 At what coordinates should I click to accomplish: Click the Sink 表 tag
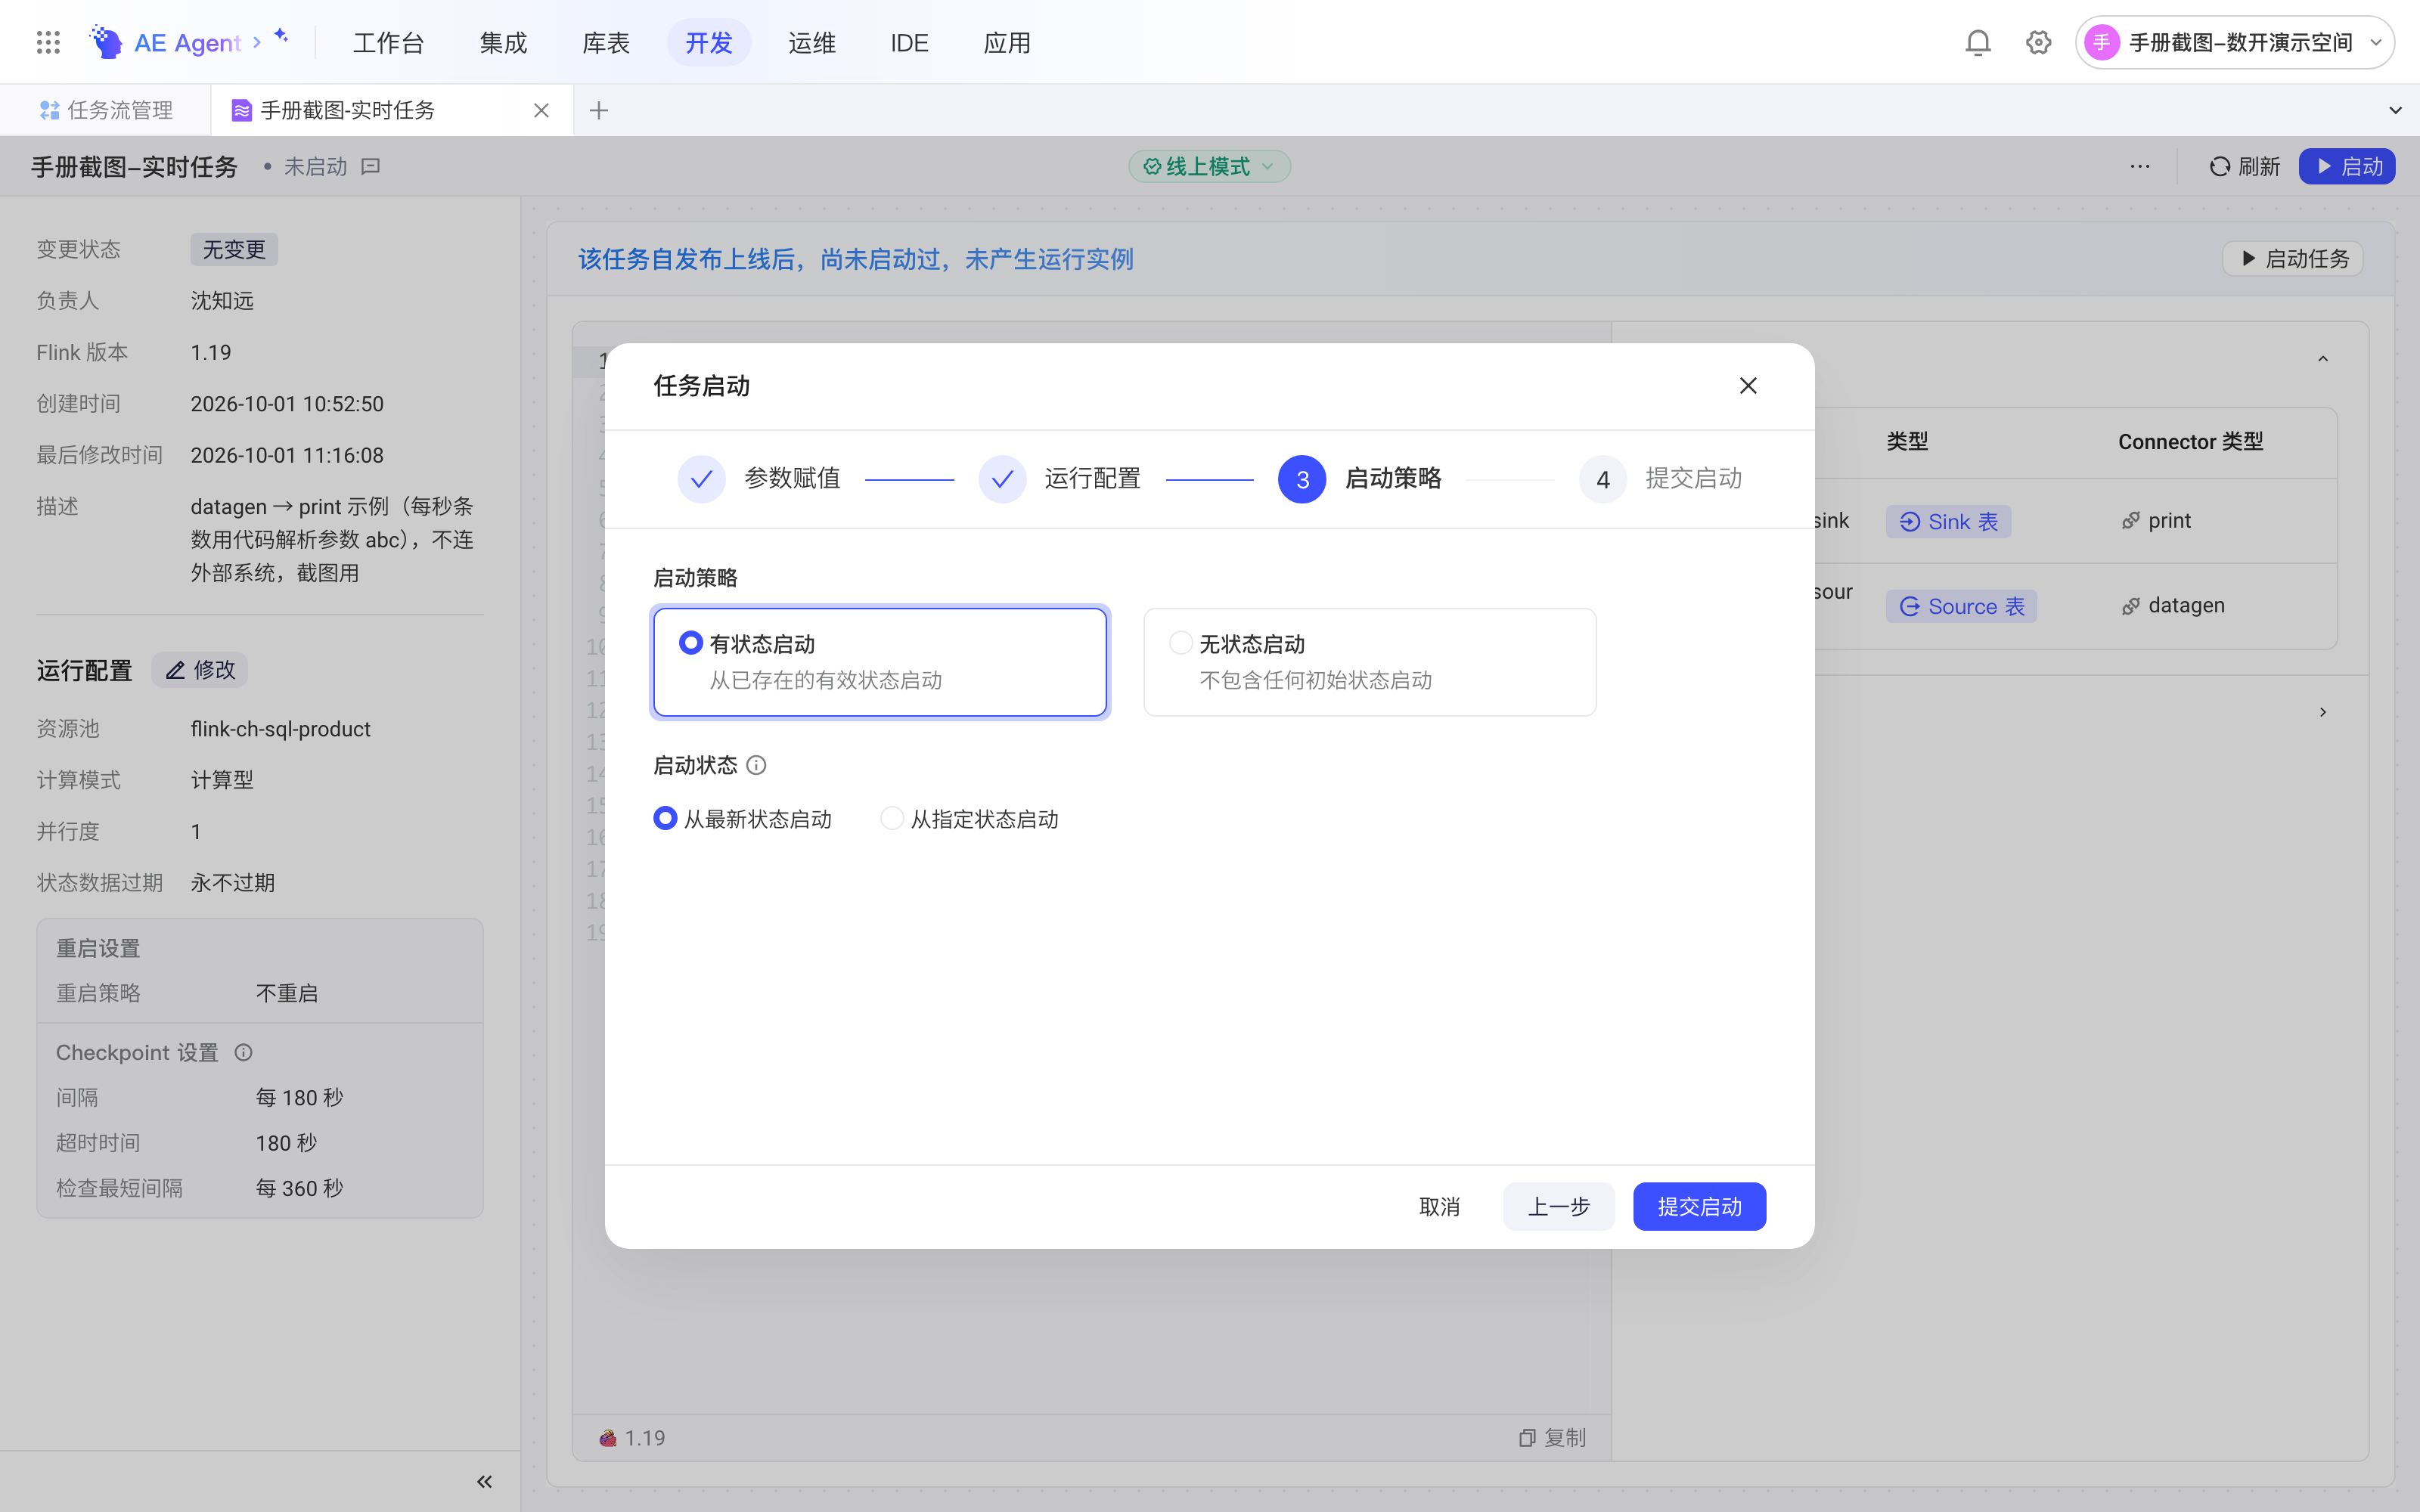(x=1948, y=521)
